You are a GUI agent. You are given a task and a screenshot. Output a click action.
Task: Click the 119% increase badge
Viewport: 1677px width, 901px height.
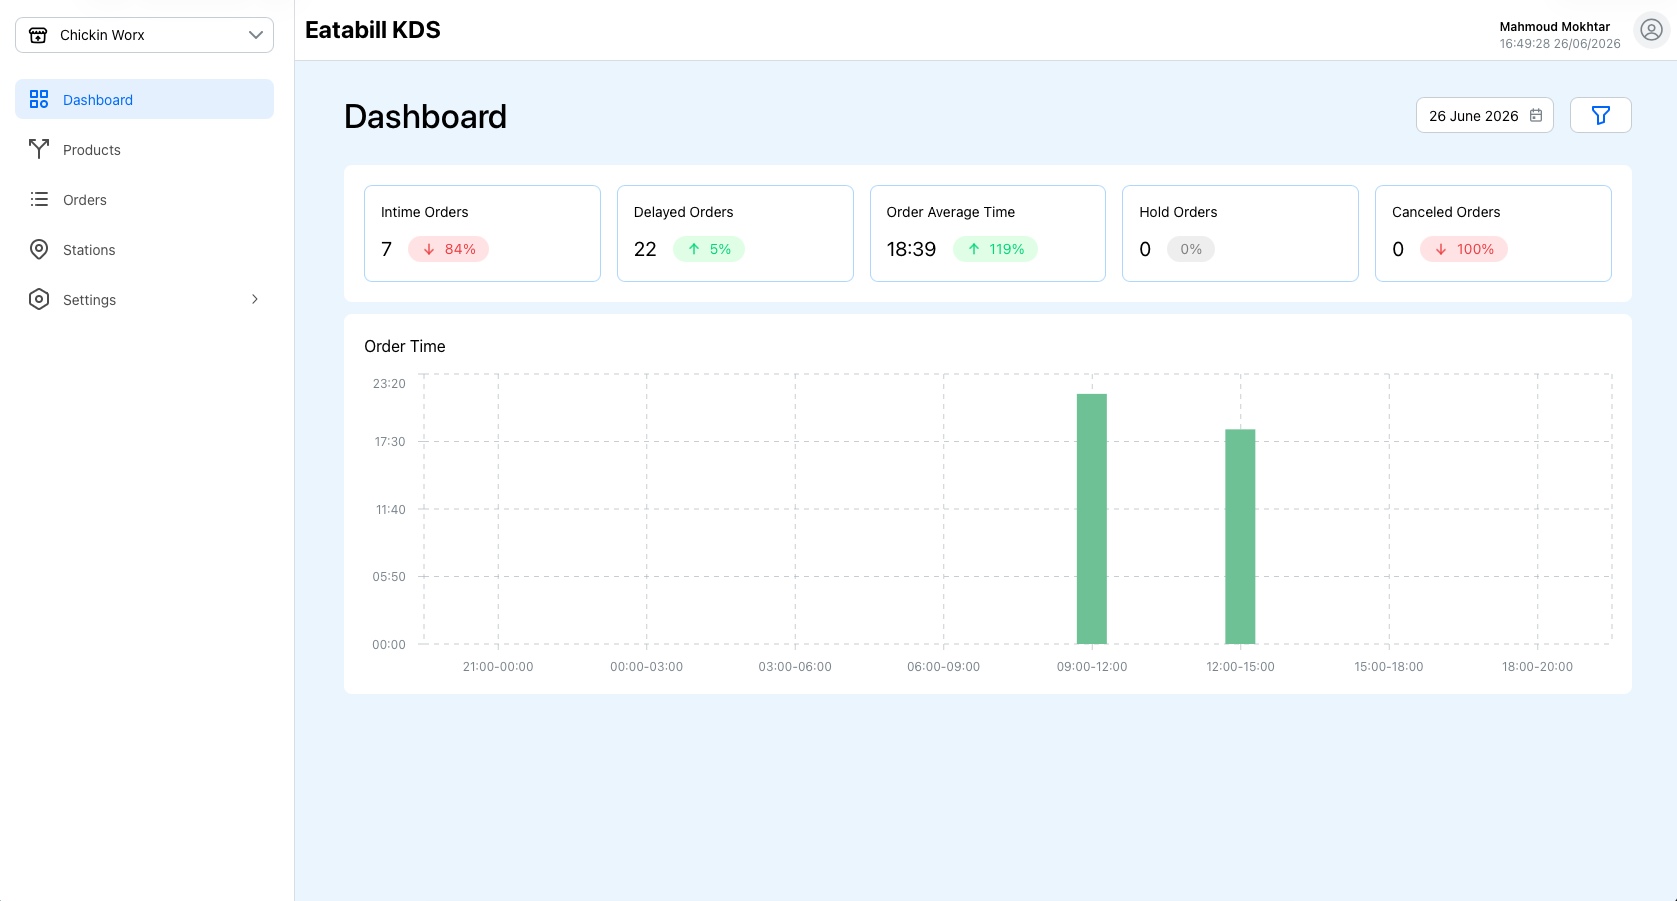(995, 249)
